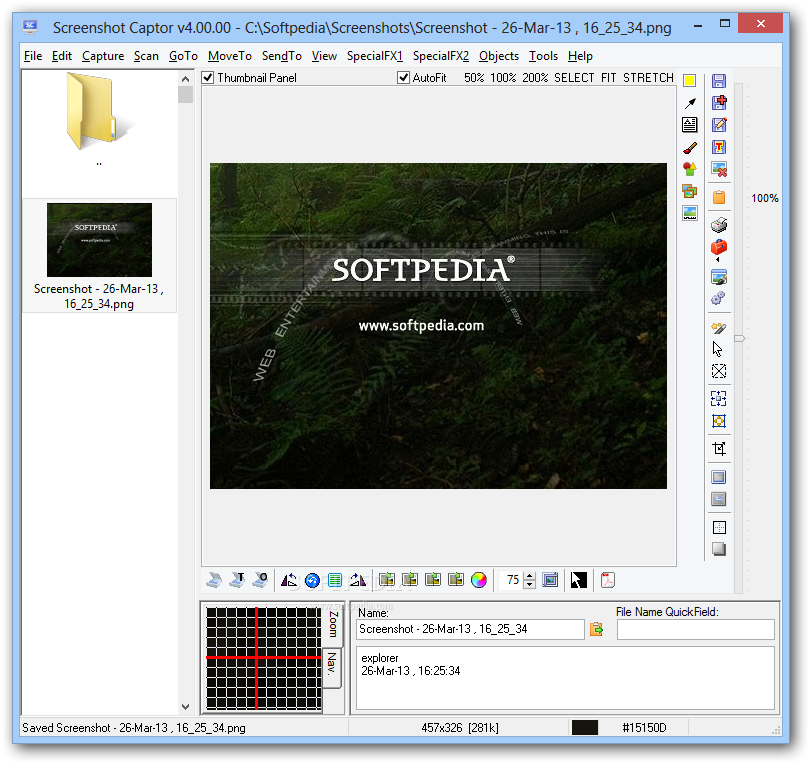Image resolution: width=810 pixels, height=764 pixels.
Task: Click the blue box with orange handles
Action: point(719,421)
